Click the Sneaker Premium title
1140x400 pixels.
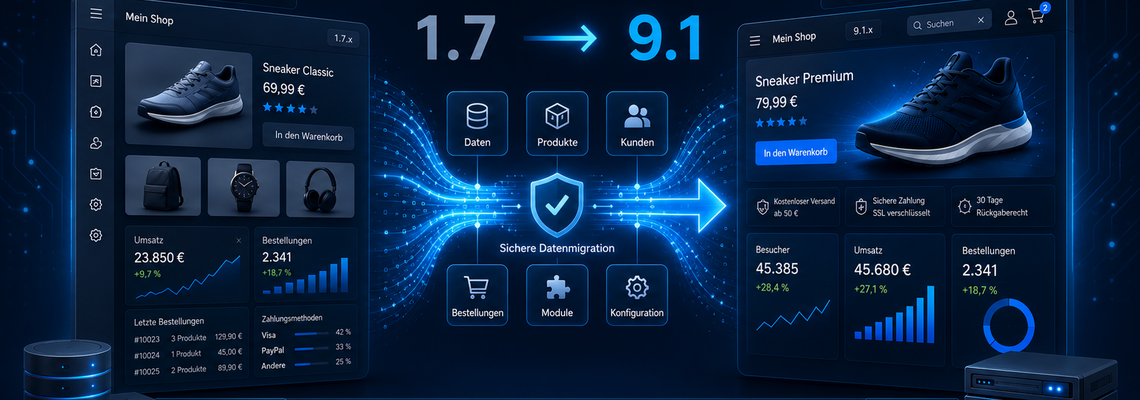(804, 79)
